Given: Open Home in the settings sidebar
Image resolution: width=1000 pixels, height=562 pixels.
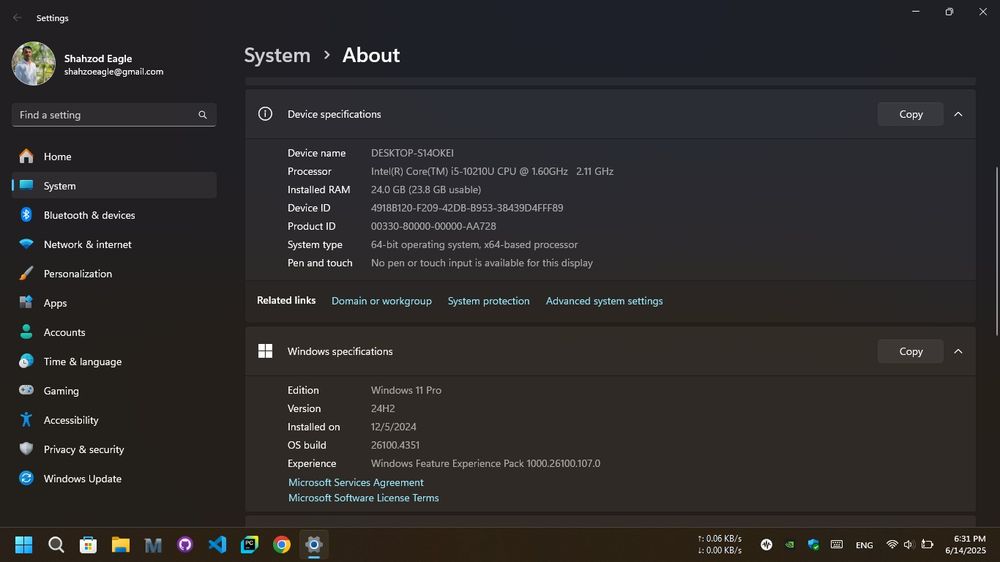Looking at the screenshot, I should [114, 156].
